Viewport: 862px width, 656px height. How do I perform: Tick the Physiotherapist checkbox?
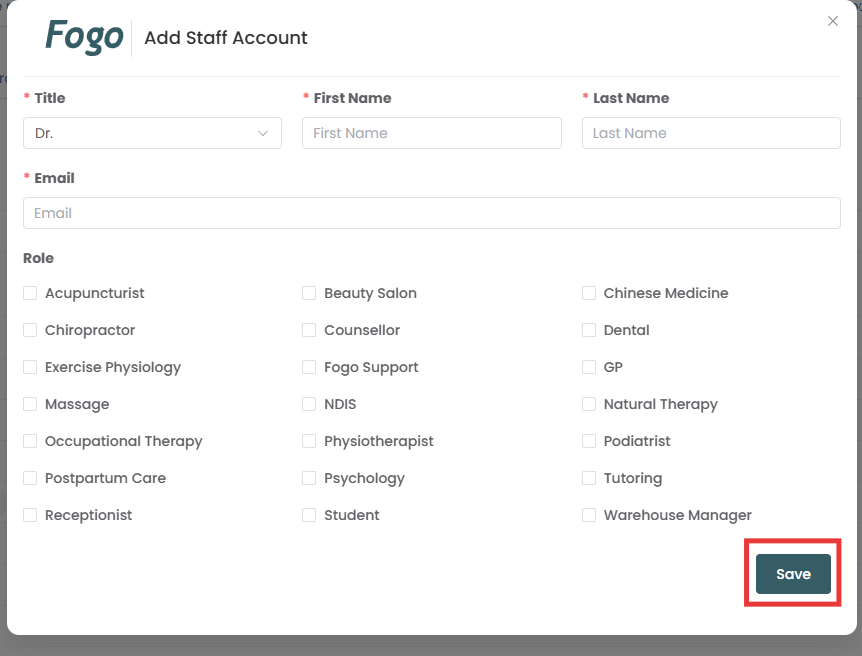coord(309,441)
